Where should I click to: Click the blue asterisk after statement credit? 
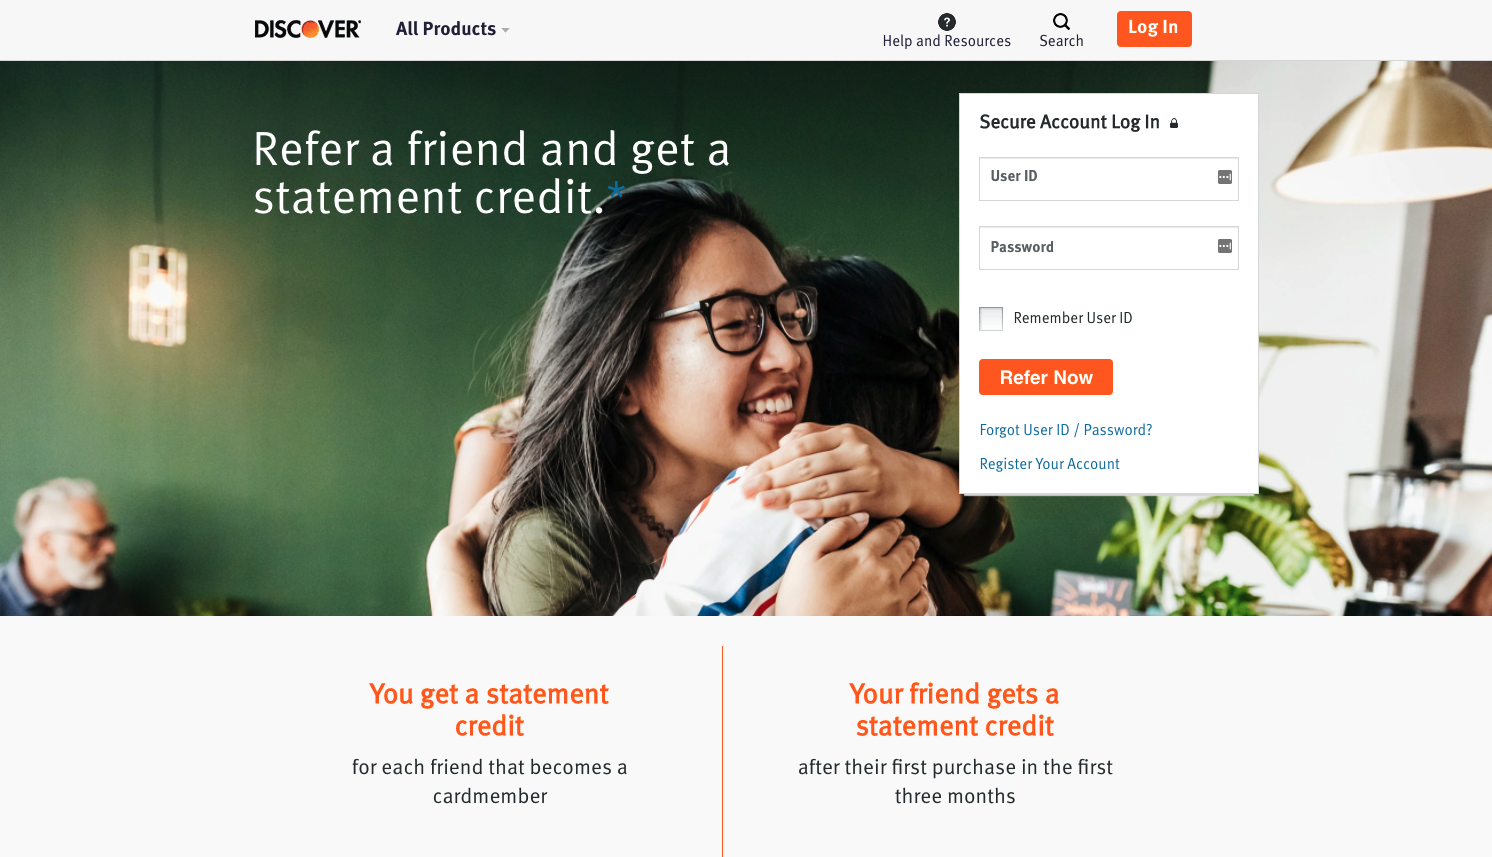click(616, 189)
